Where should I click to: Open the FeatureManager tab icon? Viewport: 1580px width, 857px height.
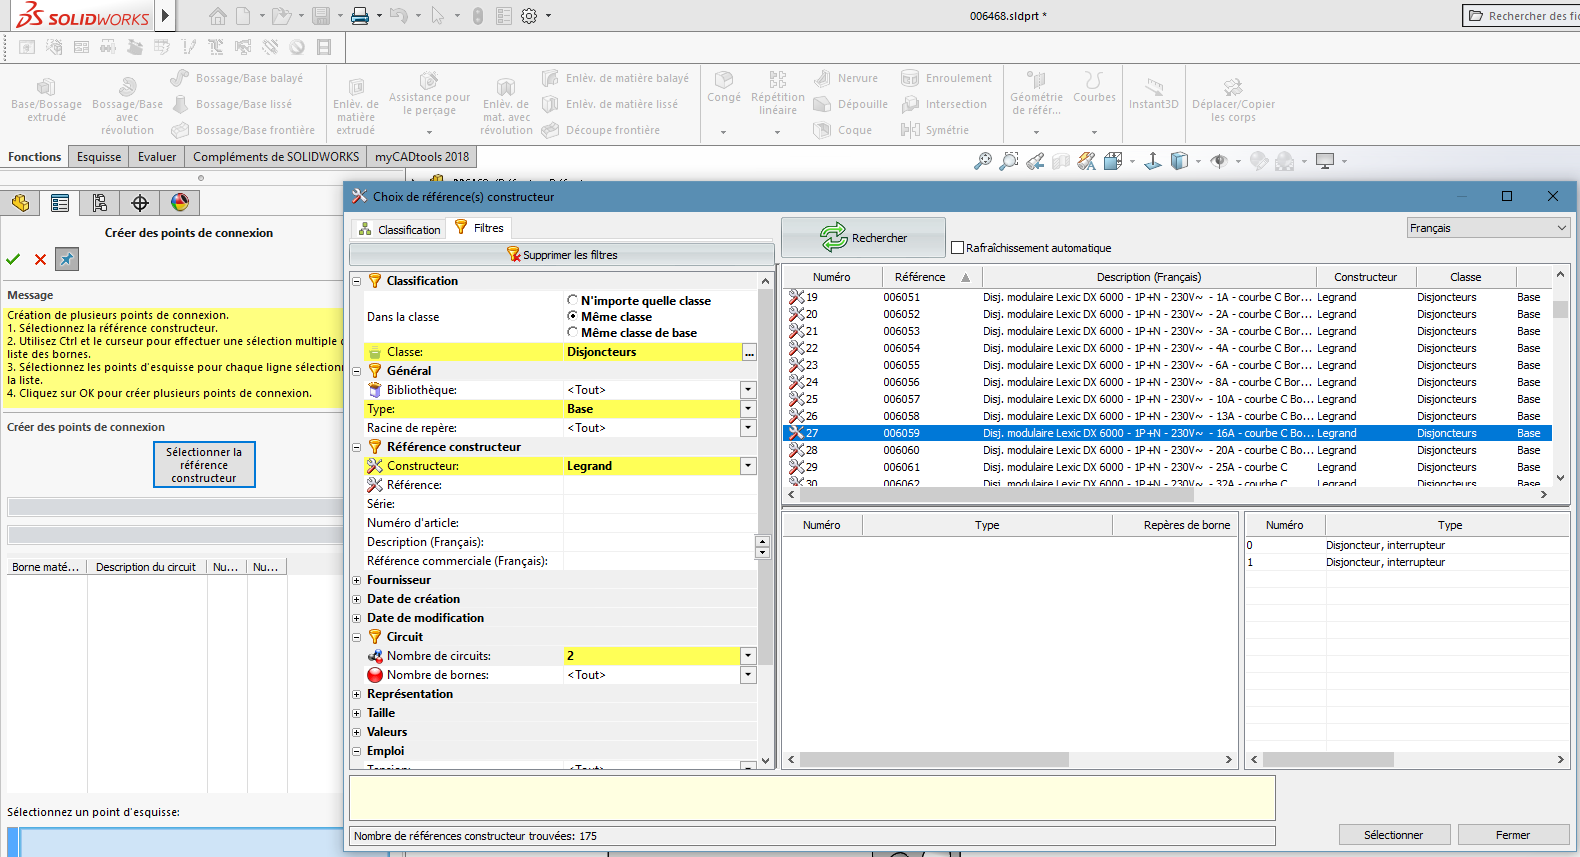(20, 203)
